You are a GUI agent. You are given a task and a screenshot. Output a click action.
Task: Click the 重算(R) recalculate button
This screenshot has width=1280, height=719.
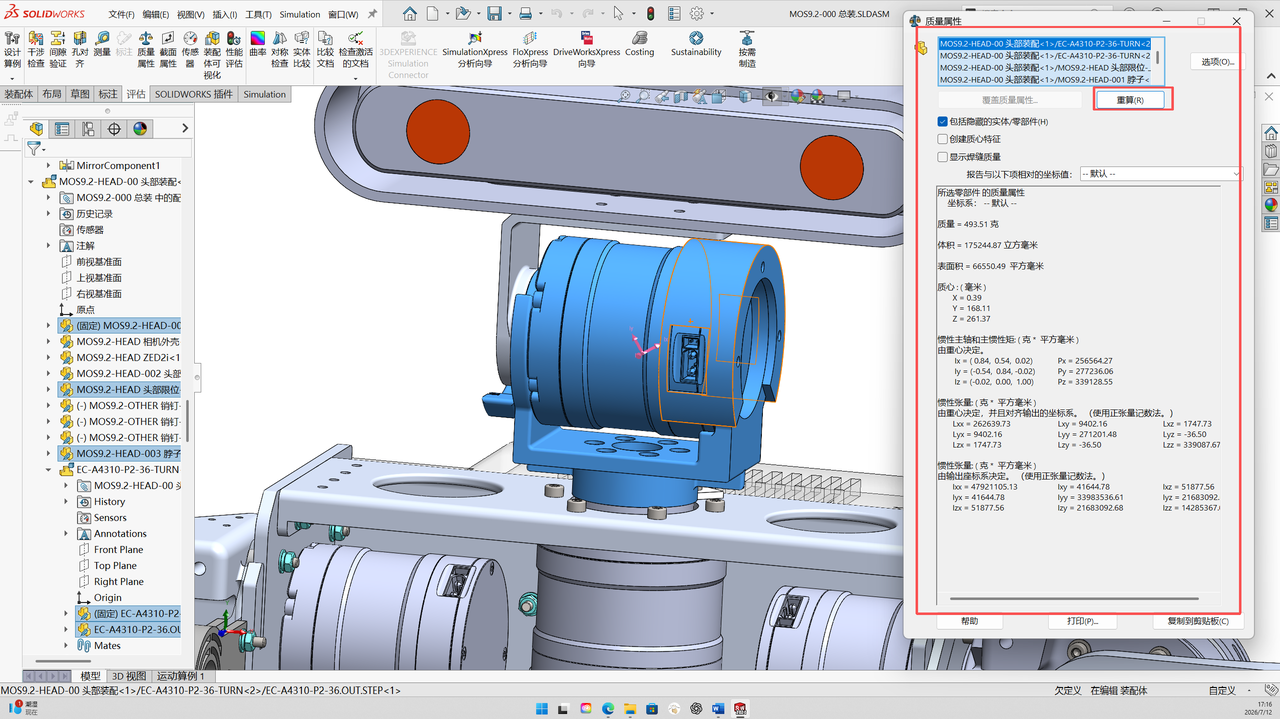[1131, 100]
